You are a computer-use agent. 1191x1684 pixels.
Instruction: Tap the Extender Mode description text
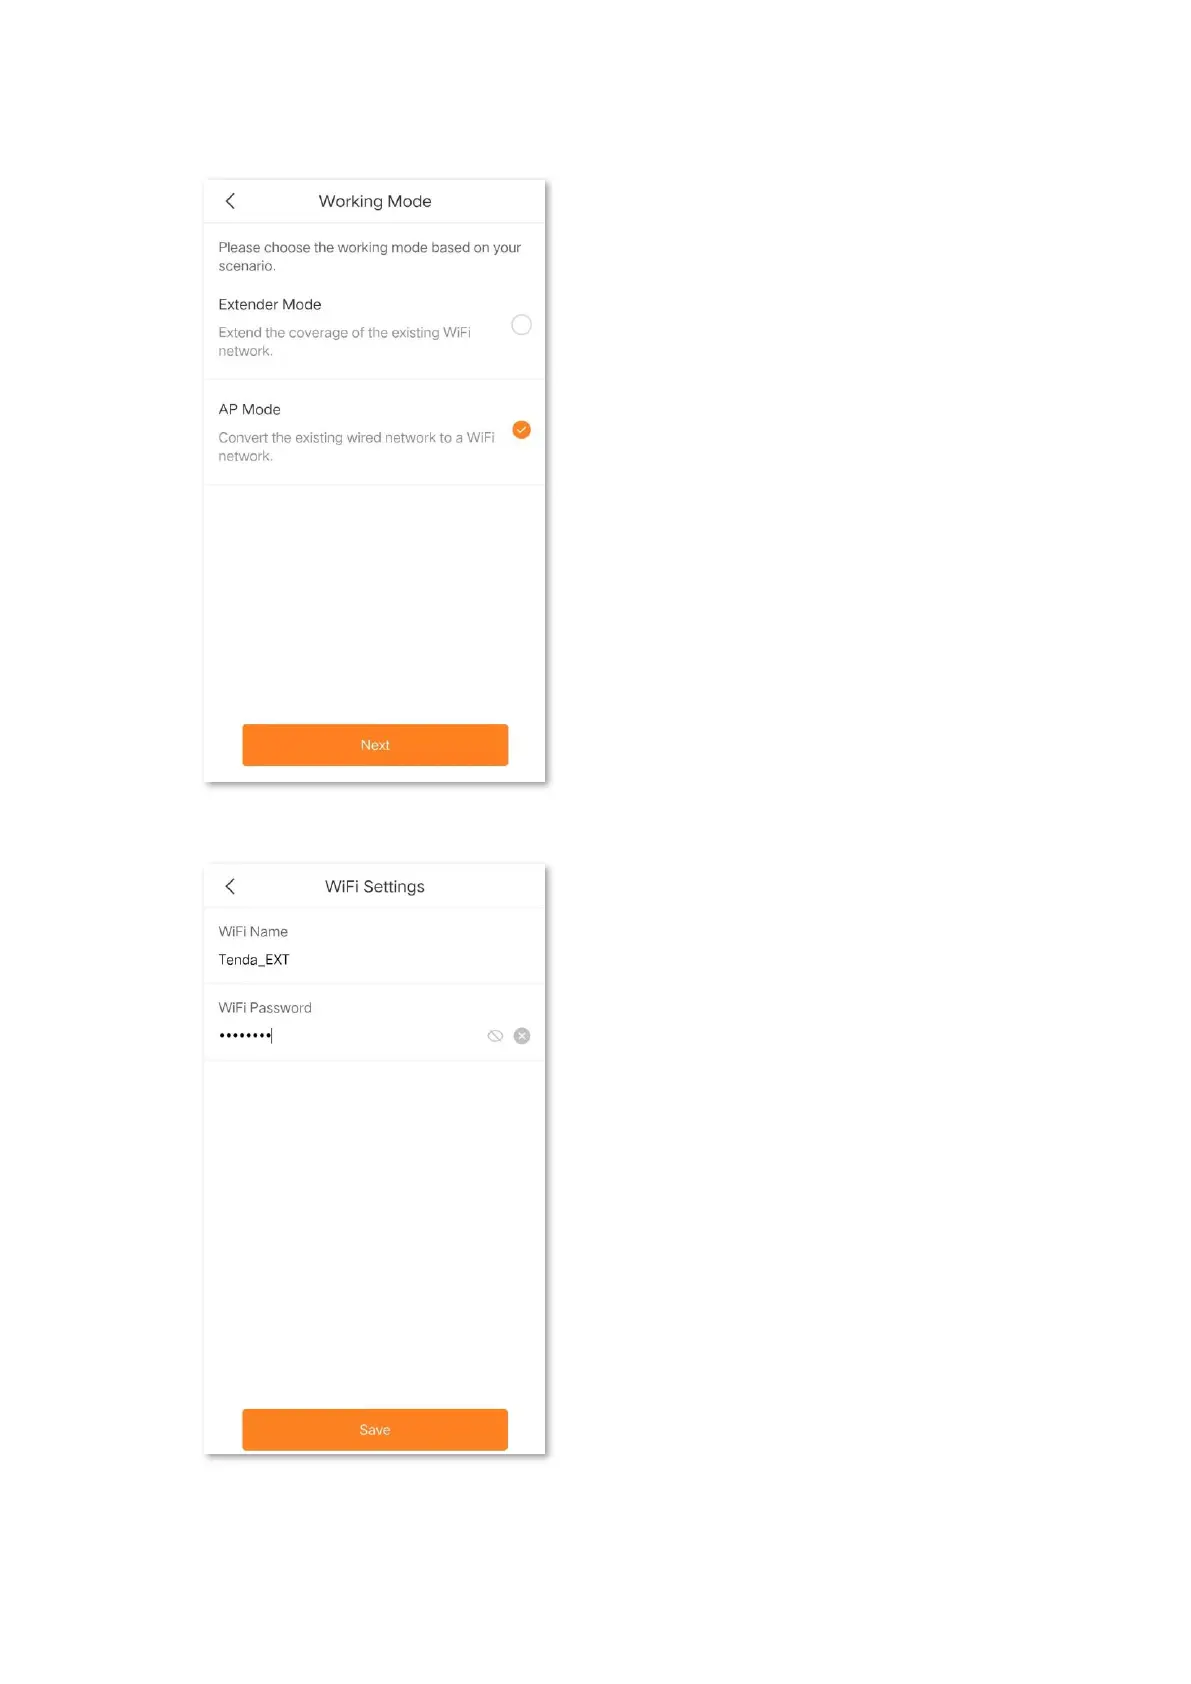345,342
